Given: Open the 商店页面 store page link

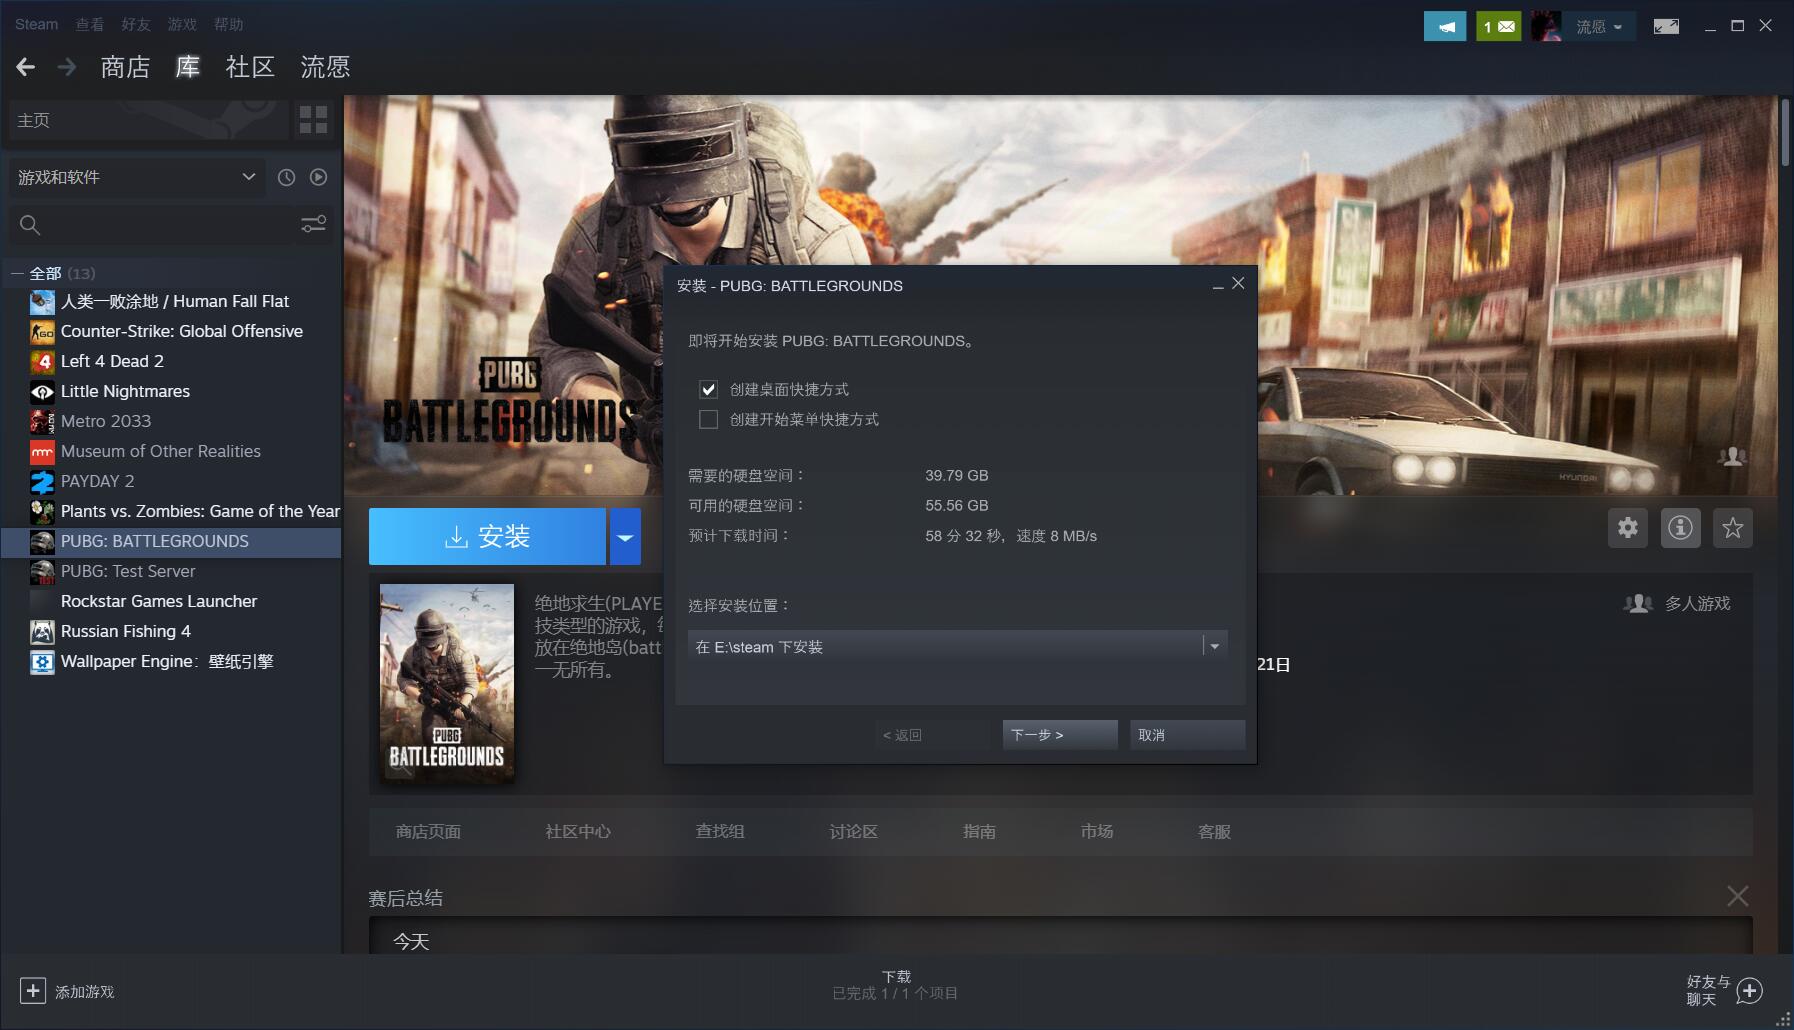Looking at the screenshot, I should (x=428, y=831).
